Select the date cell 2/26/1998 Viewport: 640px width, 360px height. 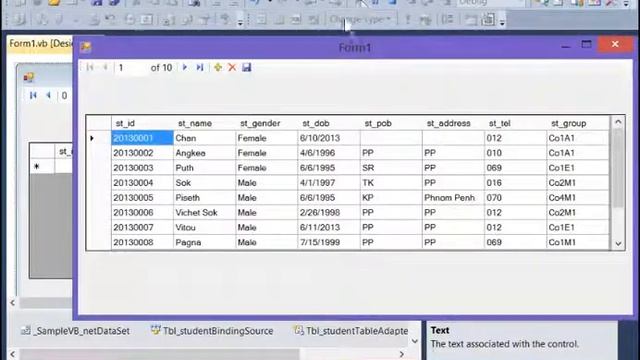click(x=329, y=213)
